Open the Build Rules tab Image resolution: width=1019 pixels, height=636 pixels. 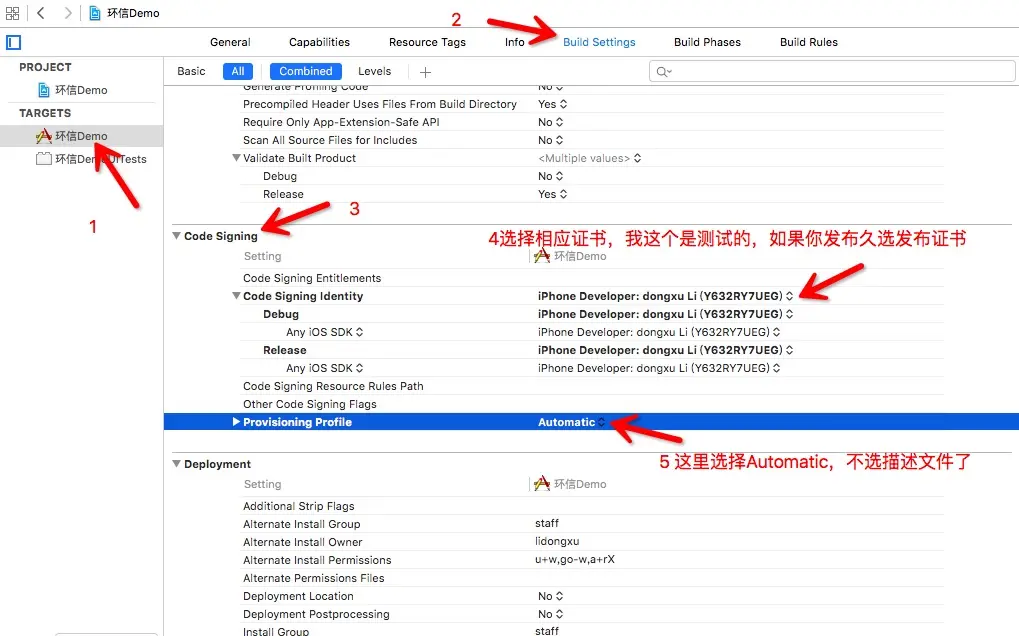[808, 42]
